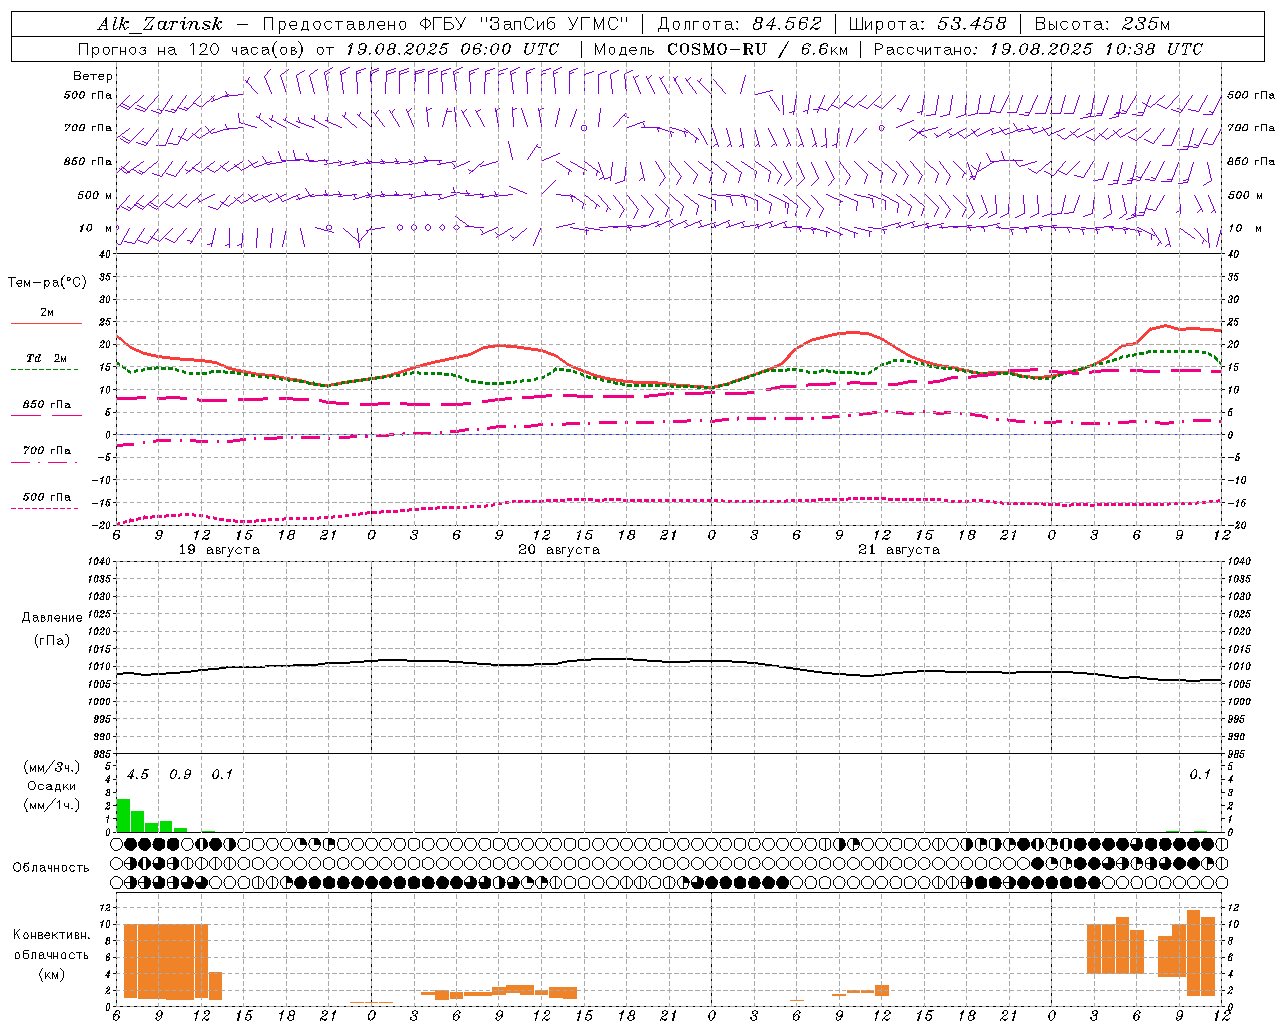
Task: Click the 850 гПа temperature legend entry
Action: [x=46, y=405]
